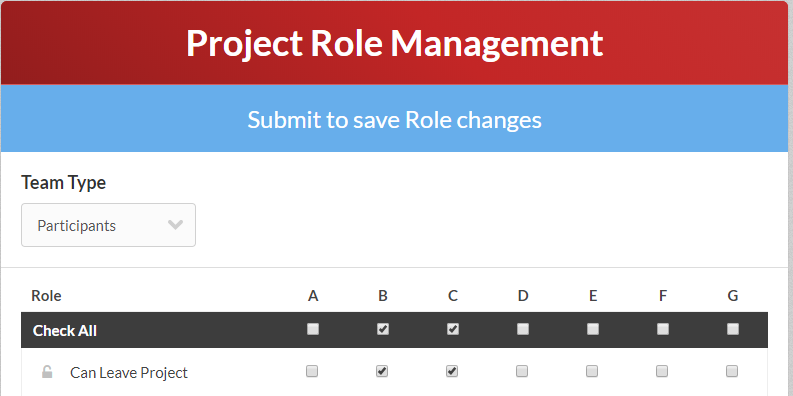Viewport: 793px width, 396px height.
Task: Enable Can Leave Project for role A
Action: click(x=312, y=371)
